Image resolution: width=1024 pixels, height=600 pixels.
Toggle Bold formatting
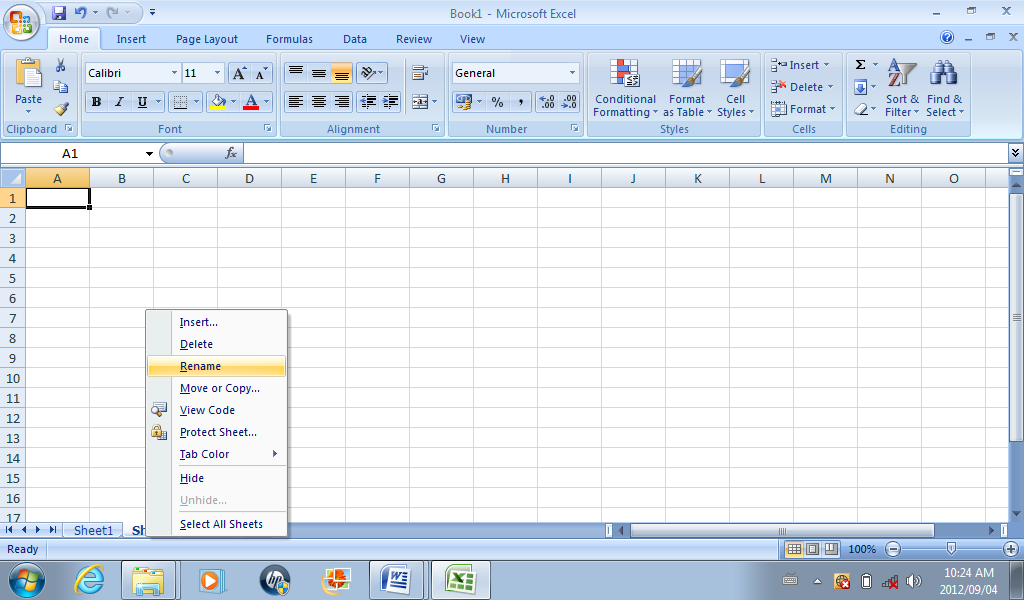pos(96,102)
